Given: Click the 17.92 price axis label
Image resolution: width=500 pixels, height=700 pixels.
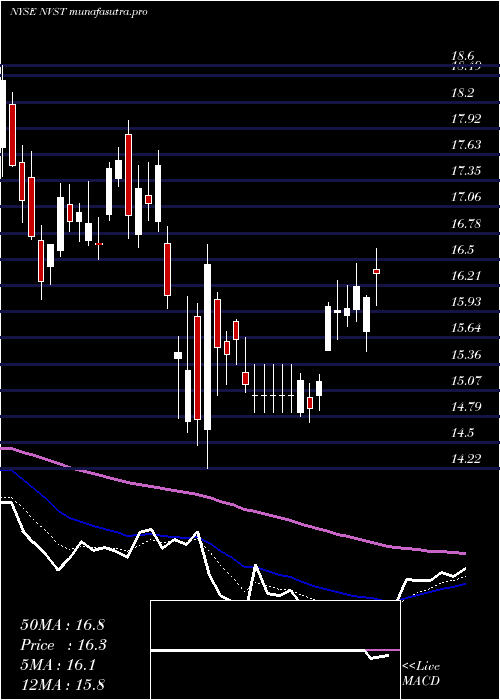Looking at the screenshot, I should 466,119.
